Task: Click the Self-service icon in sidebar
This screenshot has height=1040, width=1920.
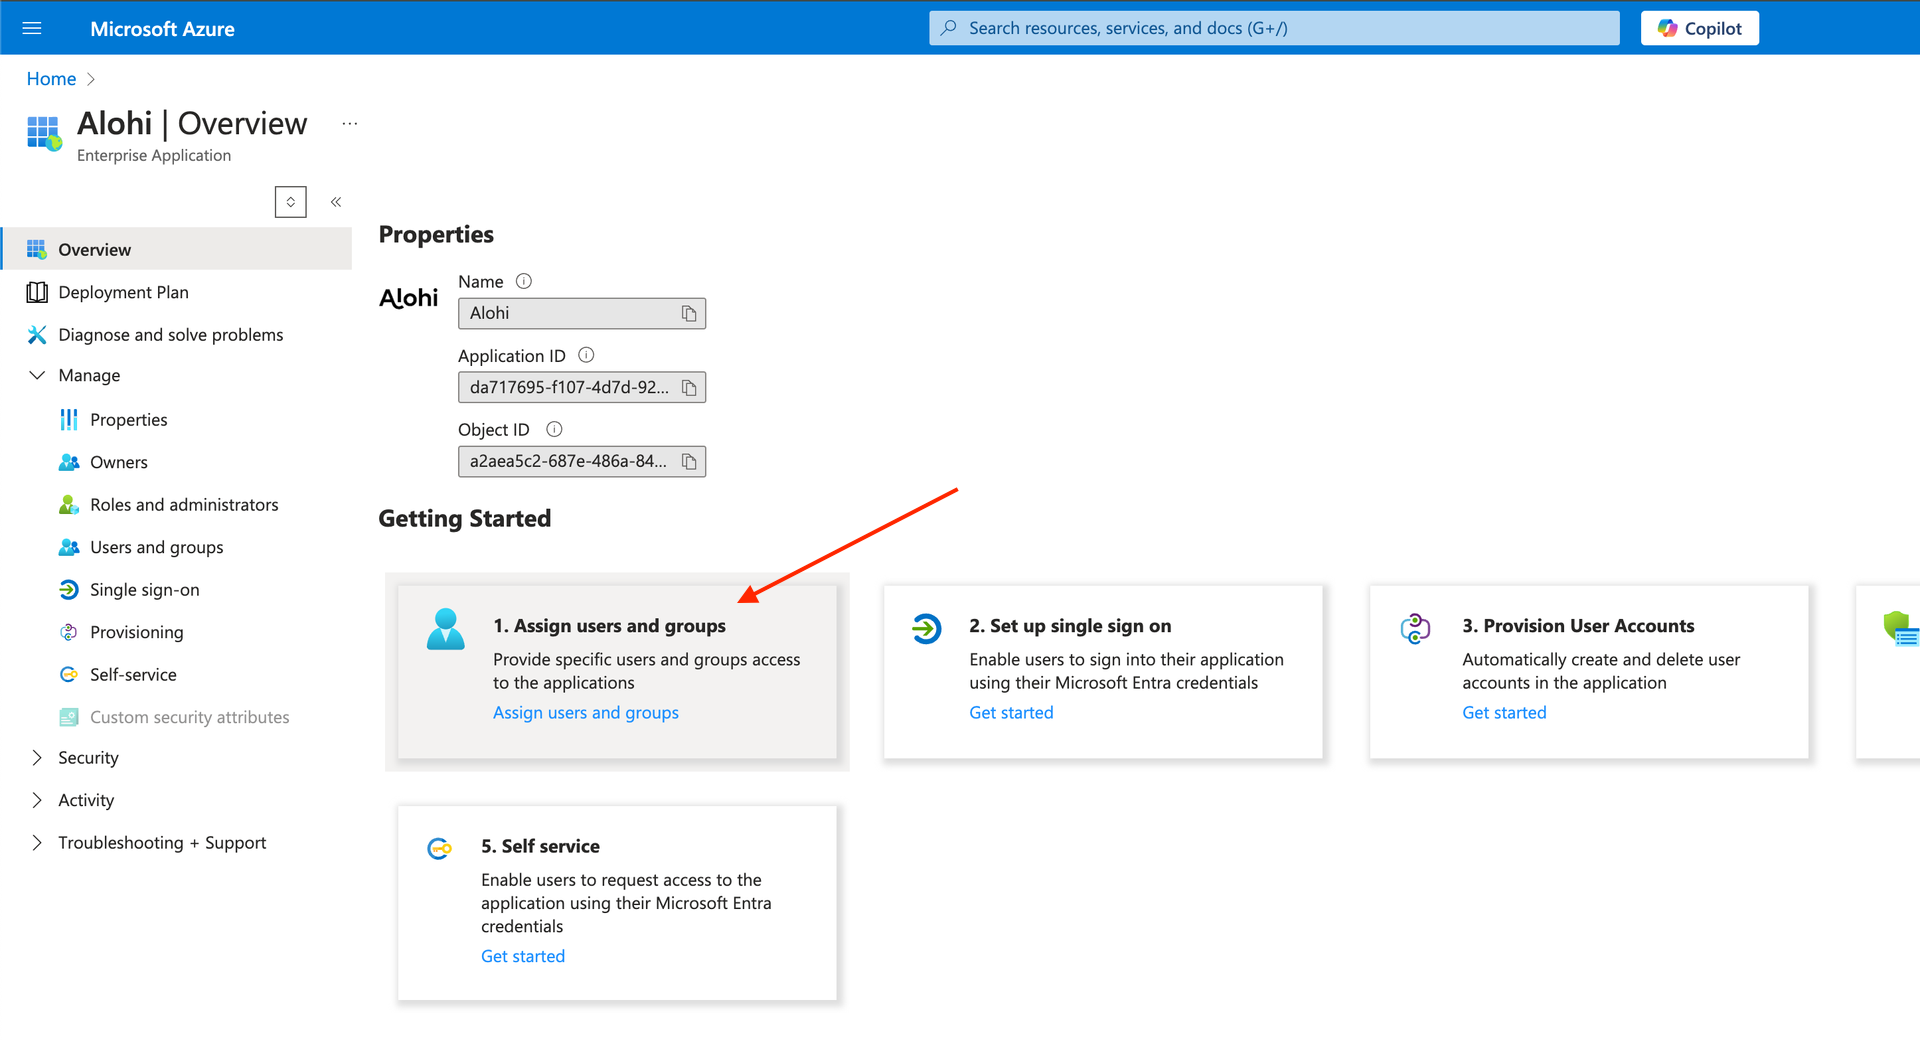Action: click(69, 675)
